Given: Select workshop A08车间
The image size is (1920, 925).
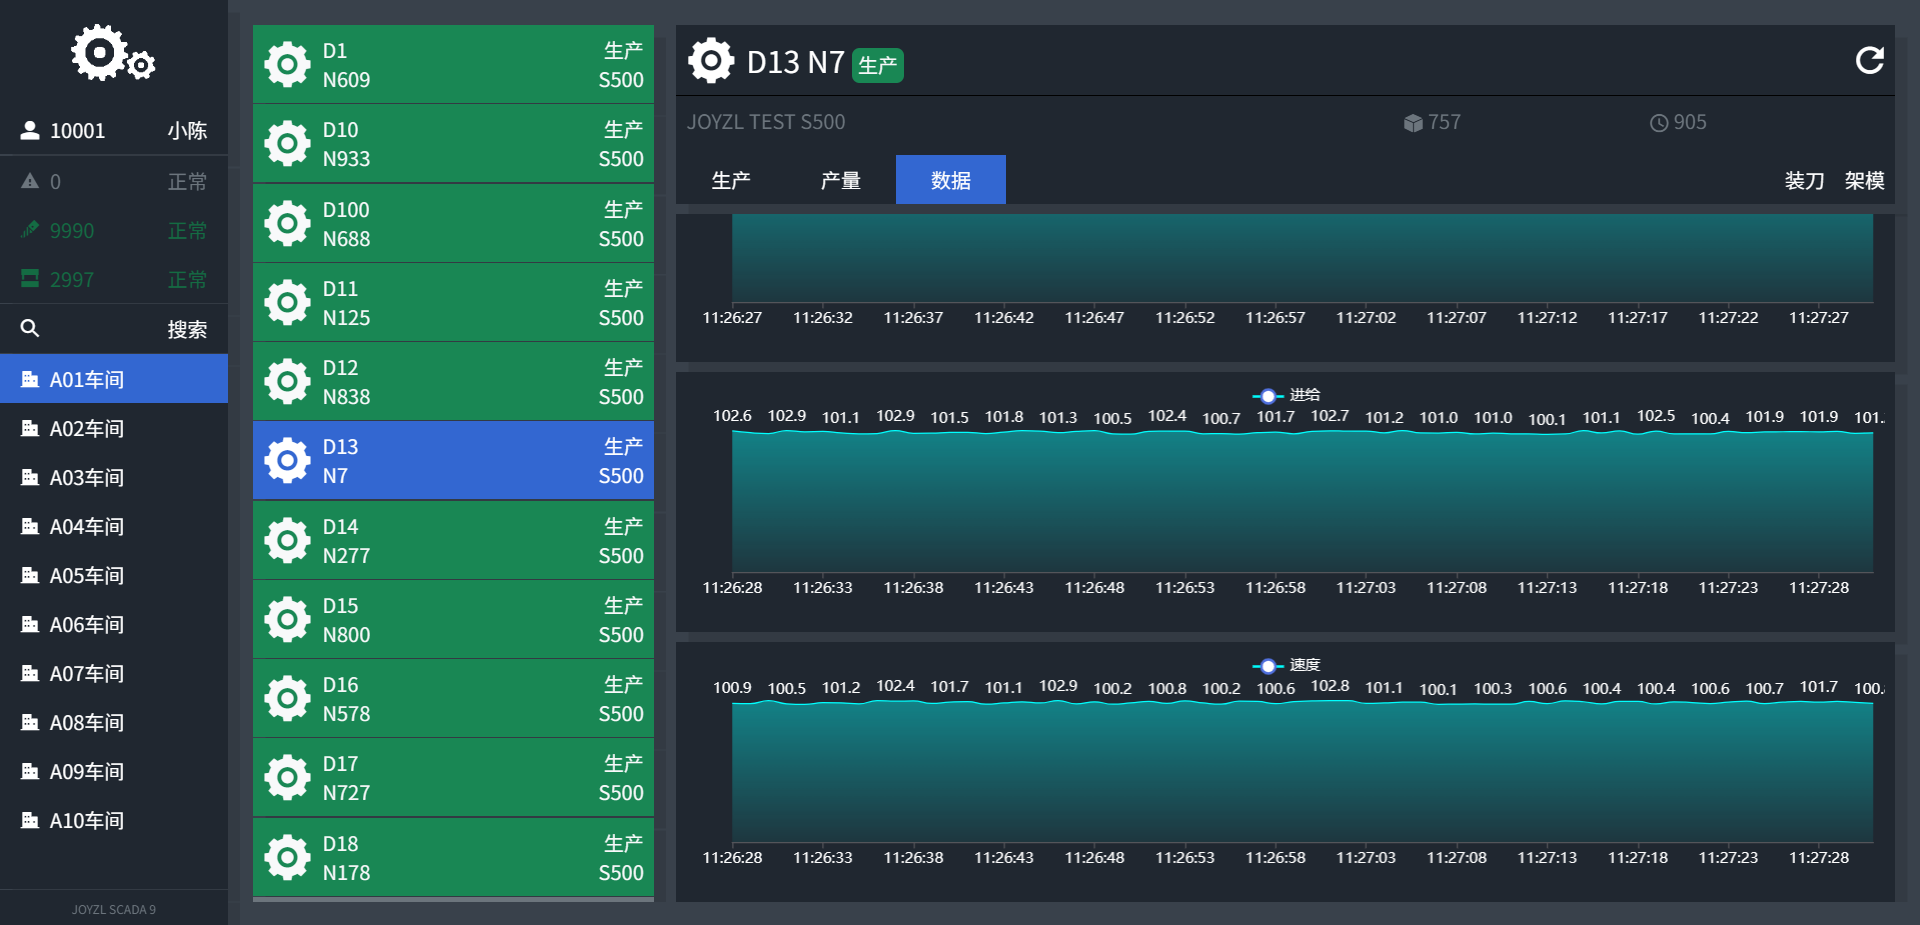Looking at the screenshot, I should point(114,722).
